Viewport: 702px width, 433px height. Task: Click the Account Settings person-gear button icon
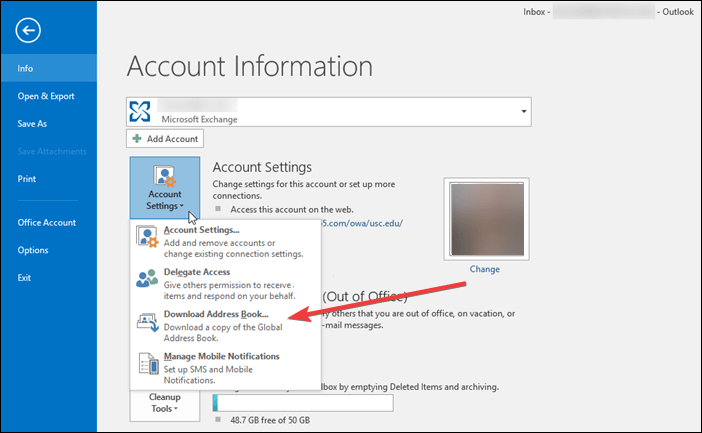point(165,176)
